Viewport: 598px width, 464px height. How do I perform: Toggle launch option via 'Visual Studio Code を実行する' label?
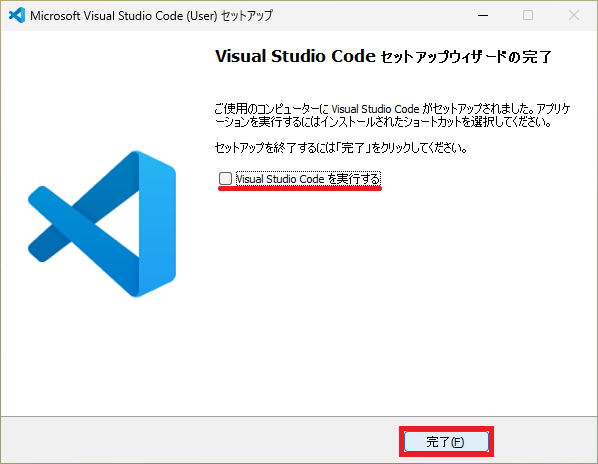308,179
